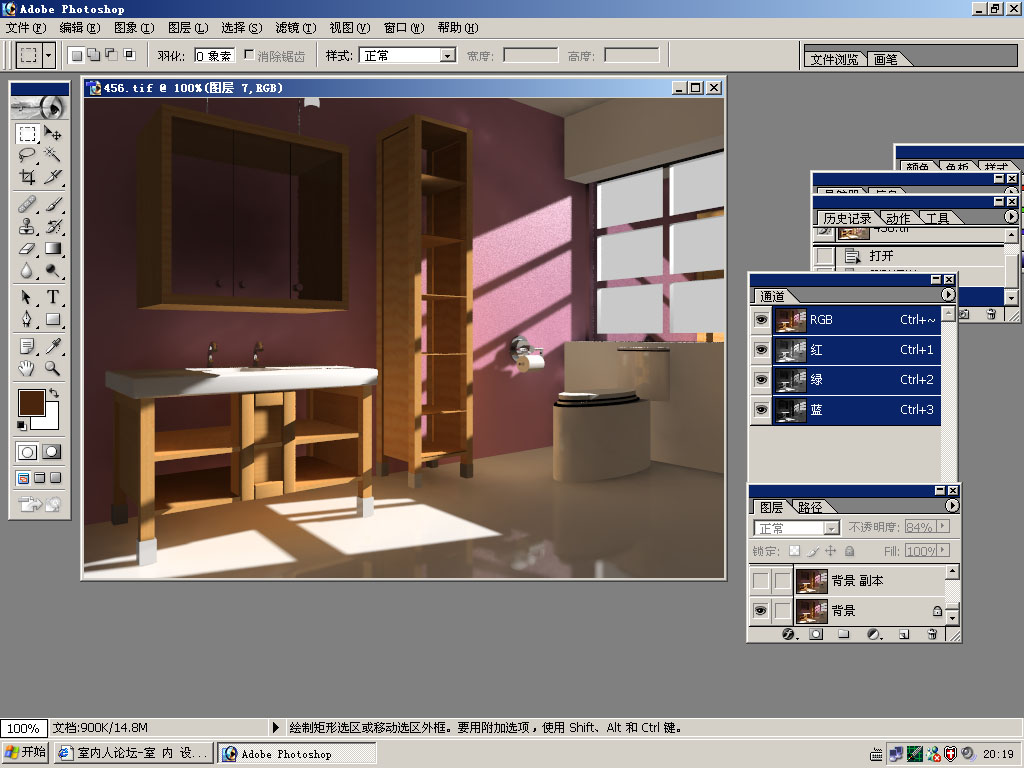Open the 图层 menu in the menu bar
The width and height of the screenshot is (1024, 768).
coord(188,27)
